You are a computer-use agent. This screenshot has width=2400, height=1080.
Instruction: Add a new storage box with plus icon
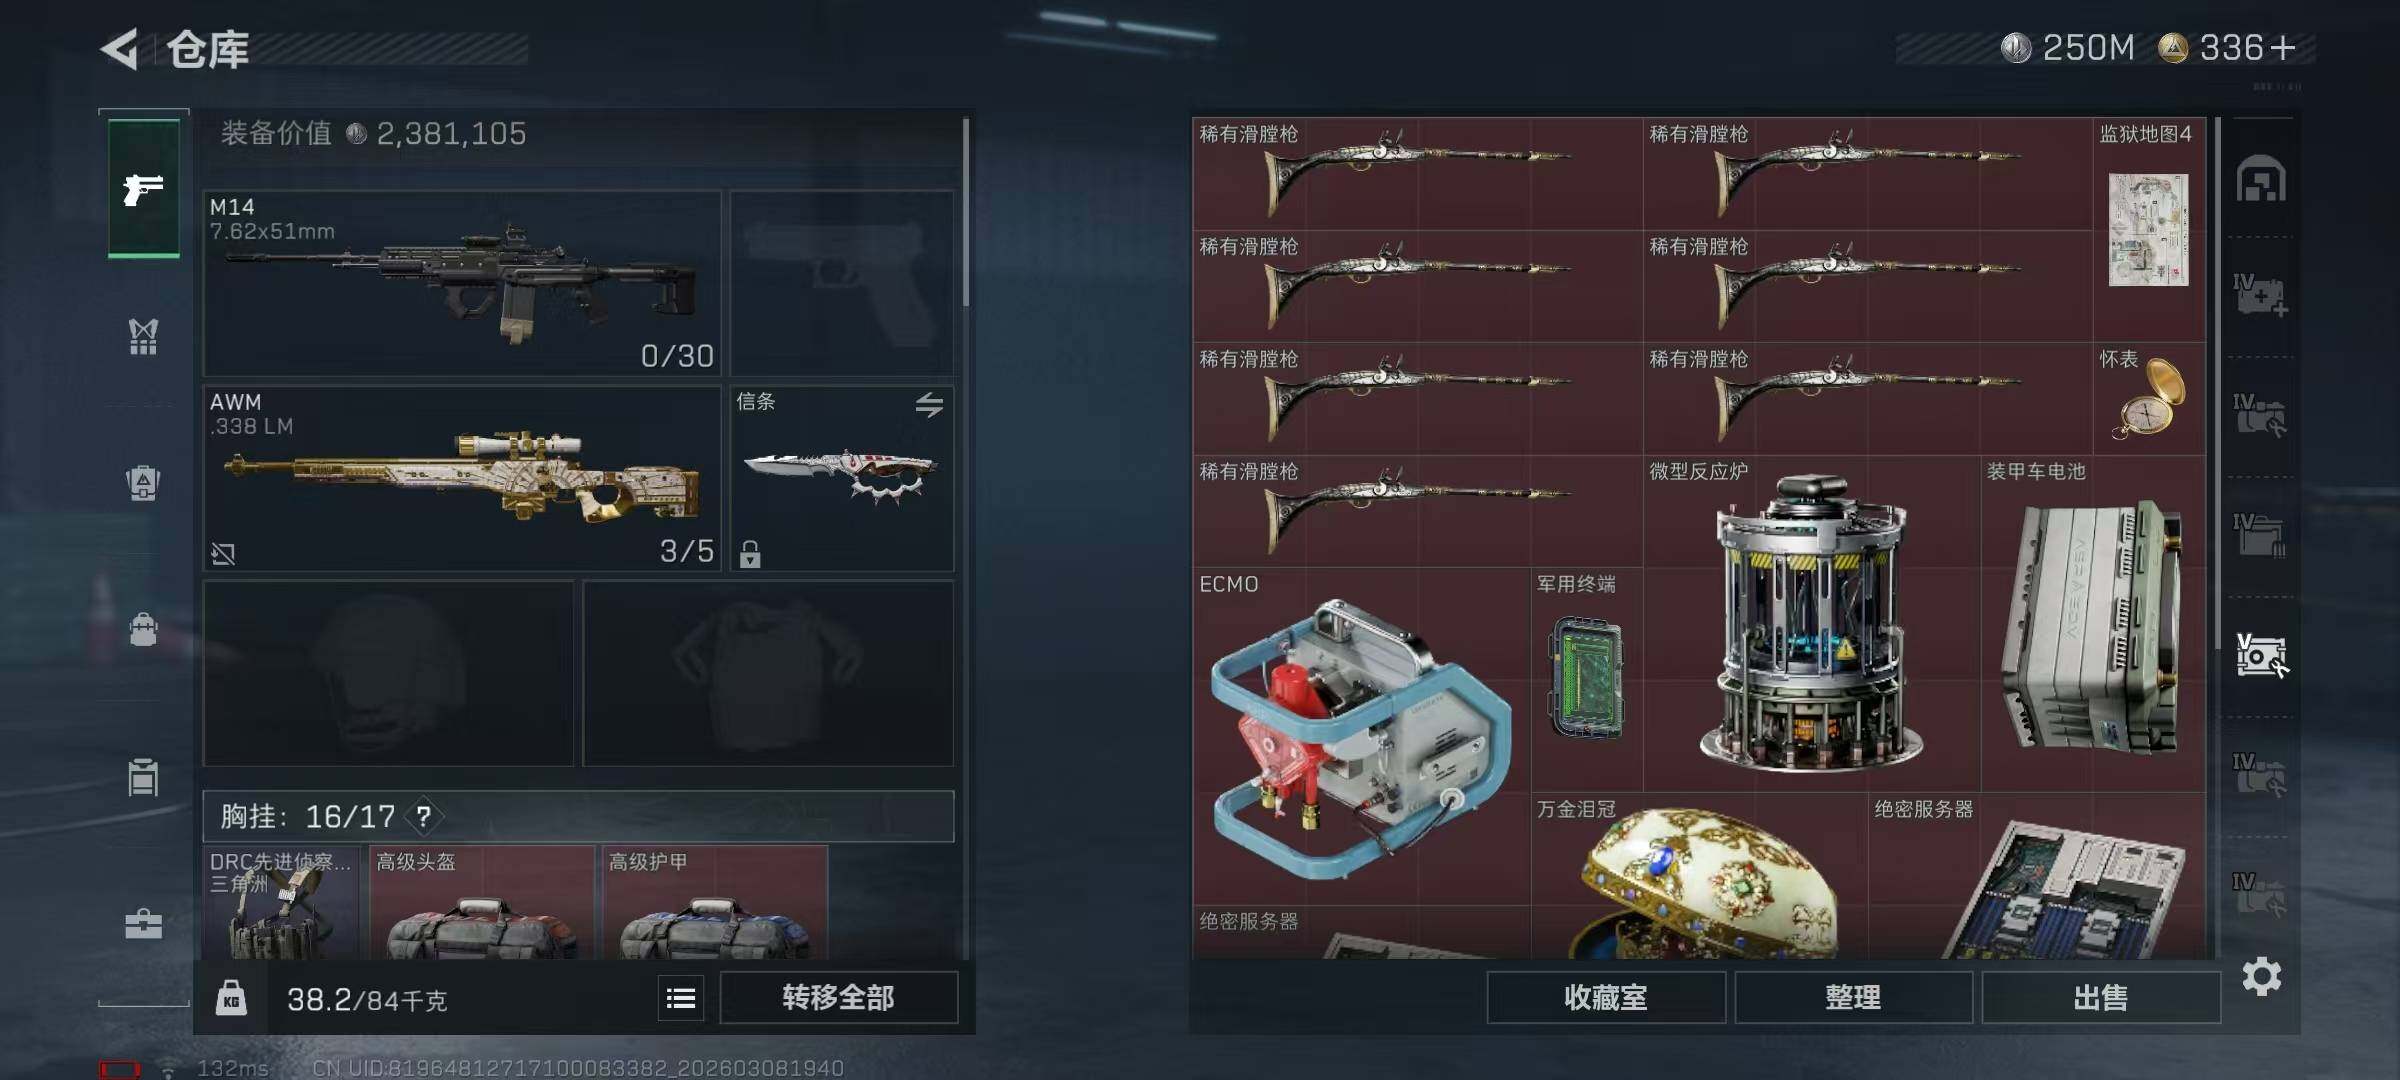(x=2261, y=296)
